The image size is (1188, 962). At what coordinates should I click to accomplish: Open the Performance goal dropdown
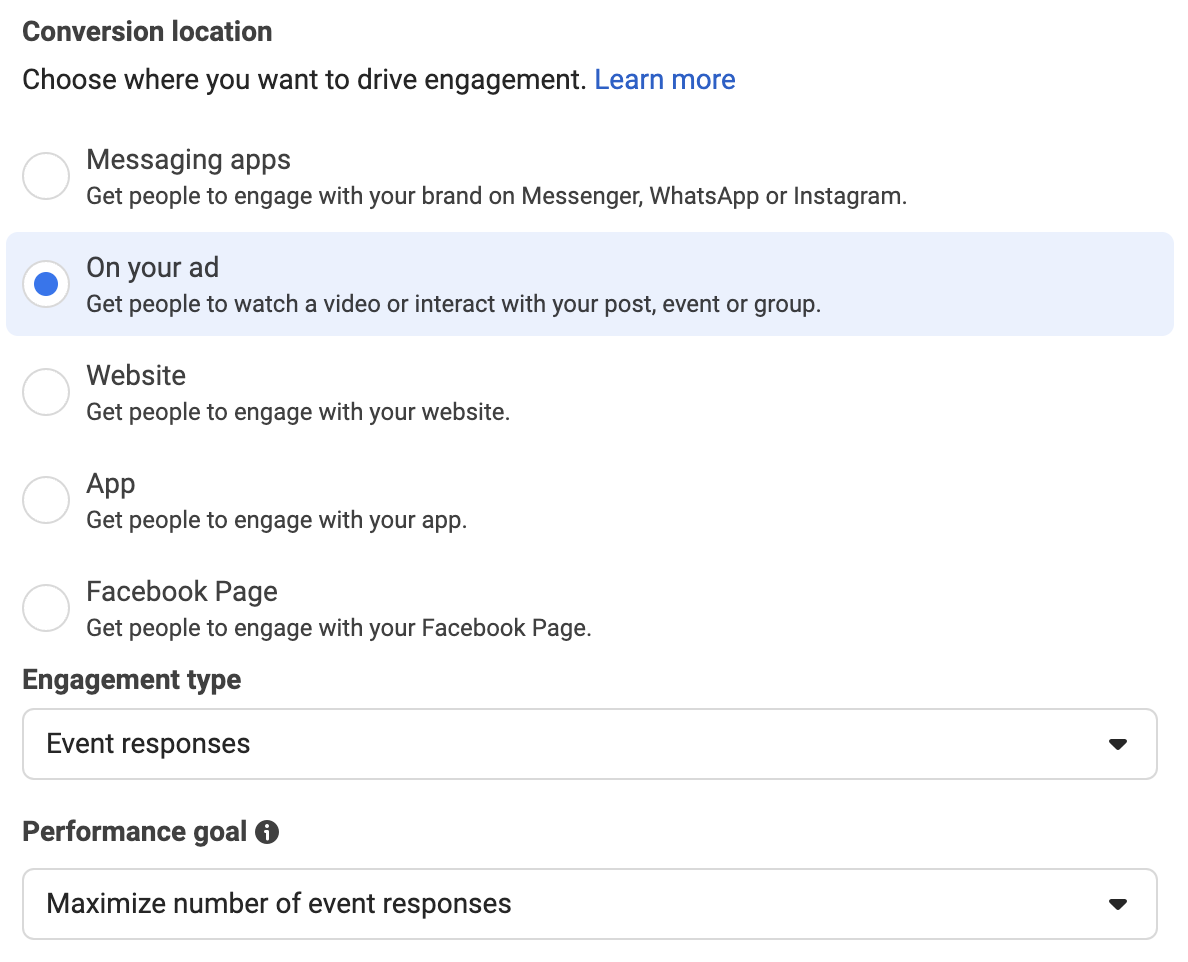pos(589,904)
